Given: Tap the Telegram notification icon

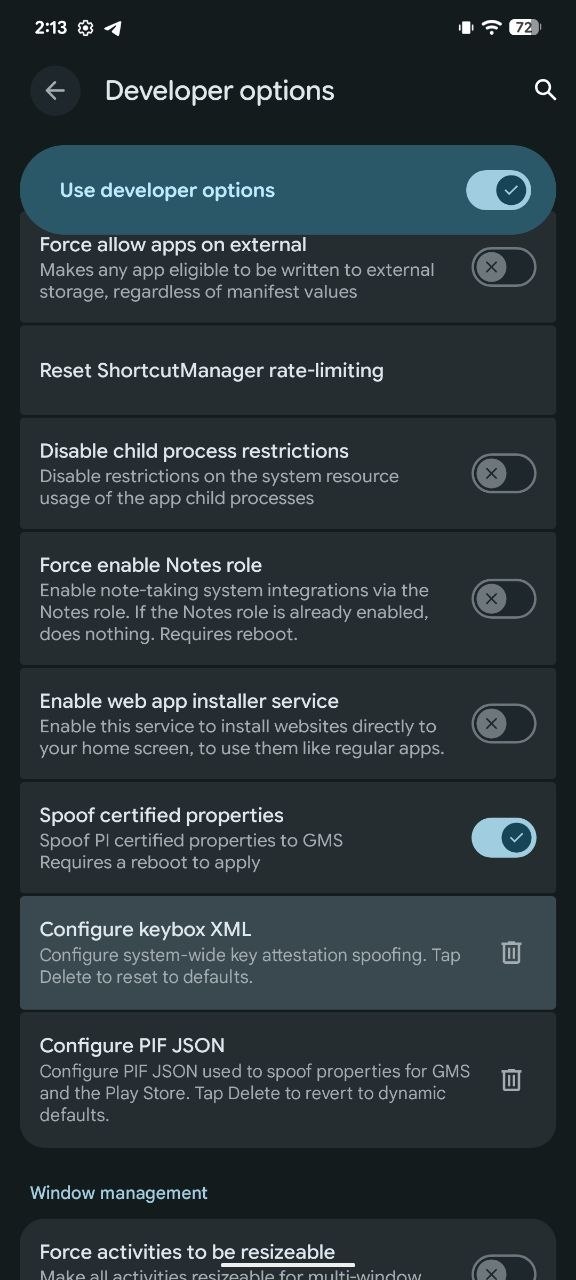Looking at the screenshot, I should (x=113, y=28).
